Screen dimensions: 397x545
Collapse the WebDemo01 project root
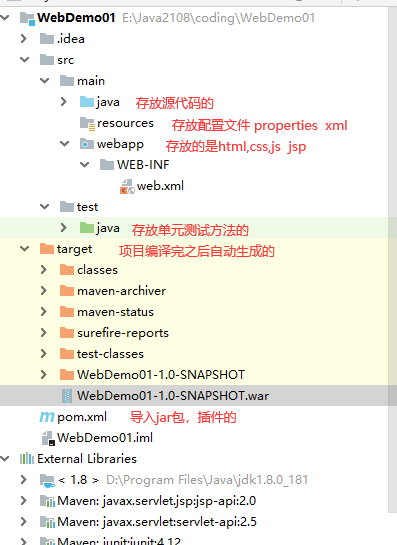coord(5,17)
